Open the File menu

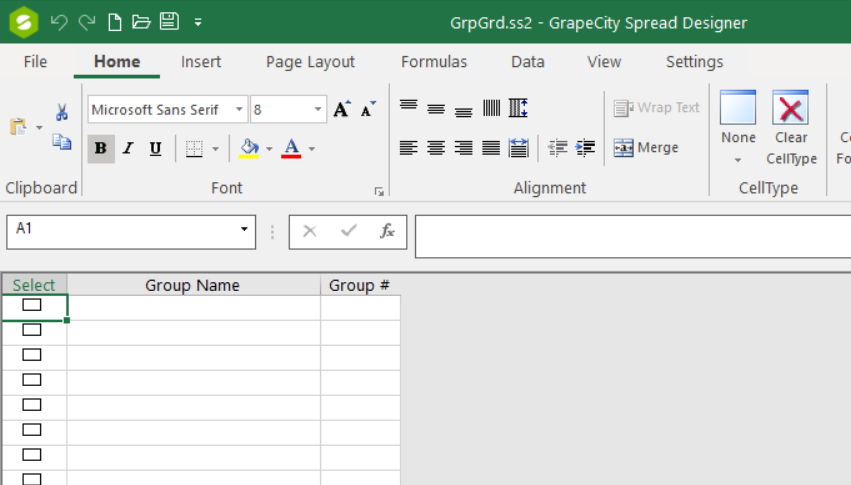click(x=35, y=62)
